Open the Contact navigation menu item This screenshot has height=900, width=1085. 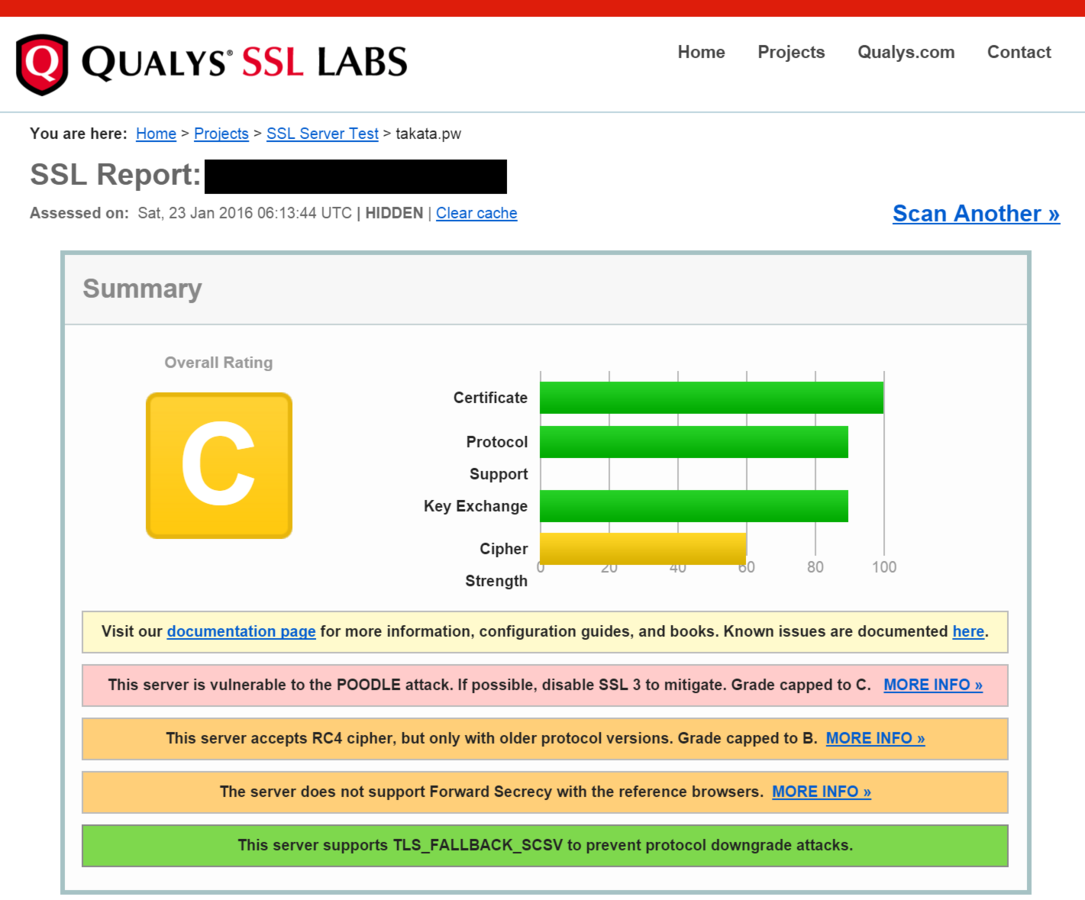coord(1019,53)
